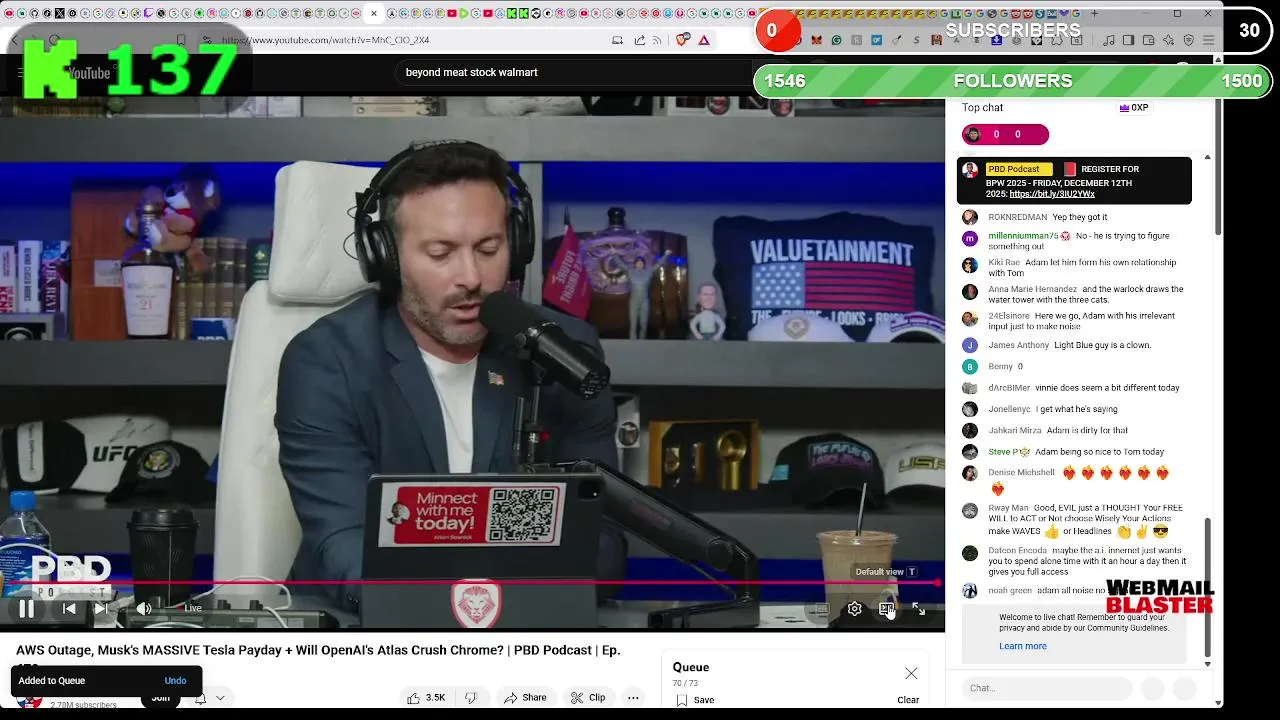Close the Queue panel with X

click(911, 673)
